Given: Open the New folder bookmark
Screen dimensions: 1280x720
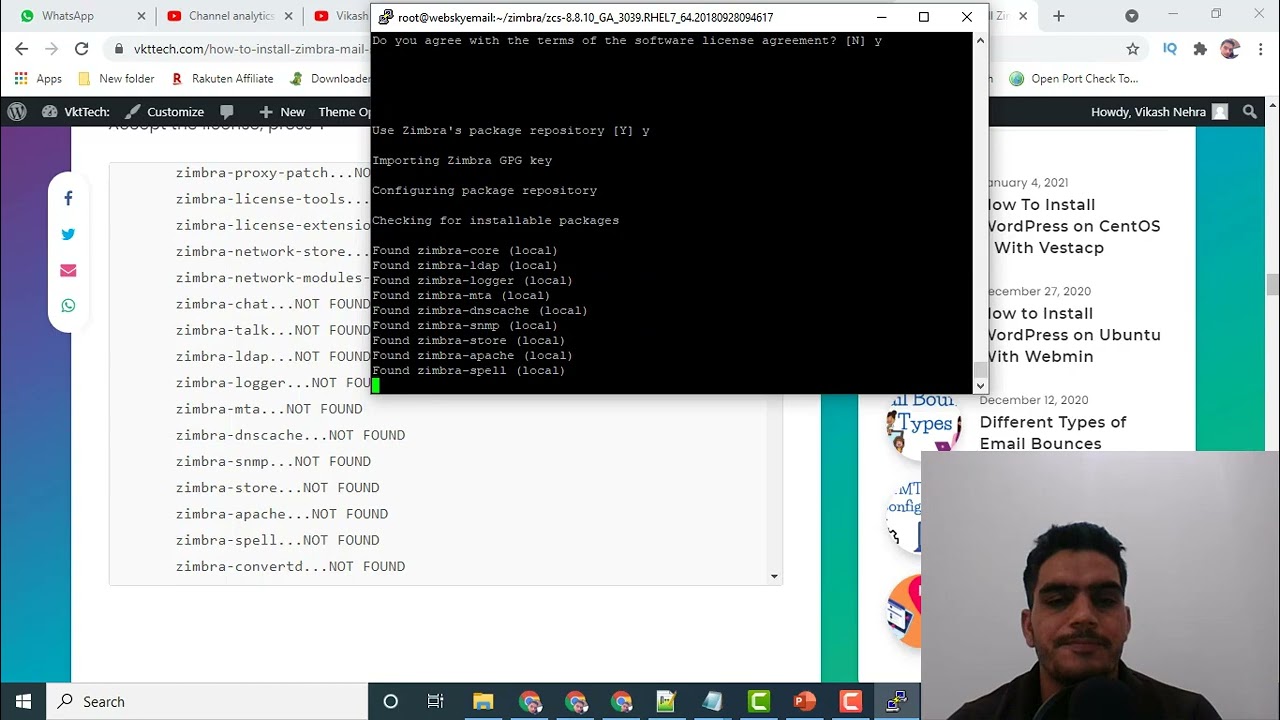Looking at the screenshot, I should [116, 78].
